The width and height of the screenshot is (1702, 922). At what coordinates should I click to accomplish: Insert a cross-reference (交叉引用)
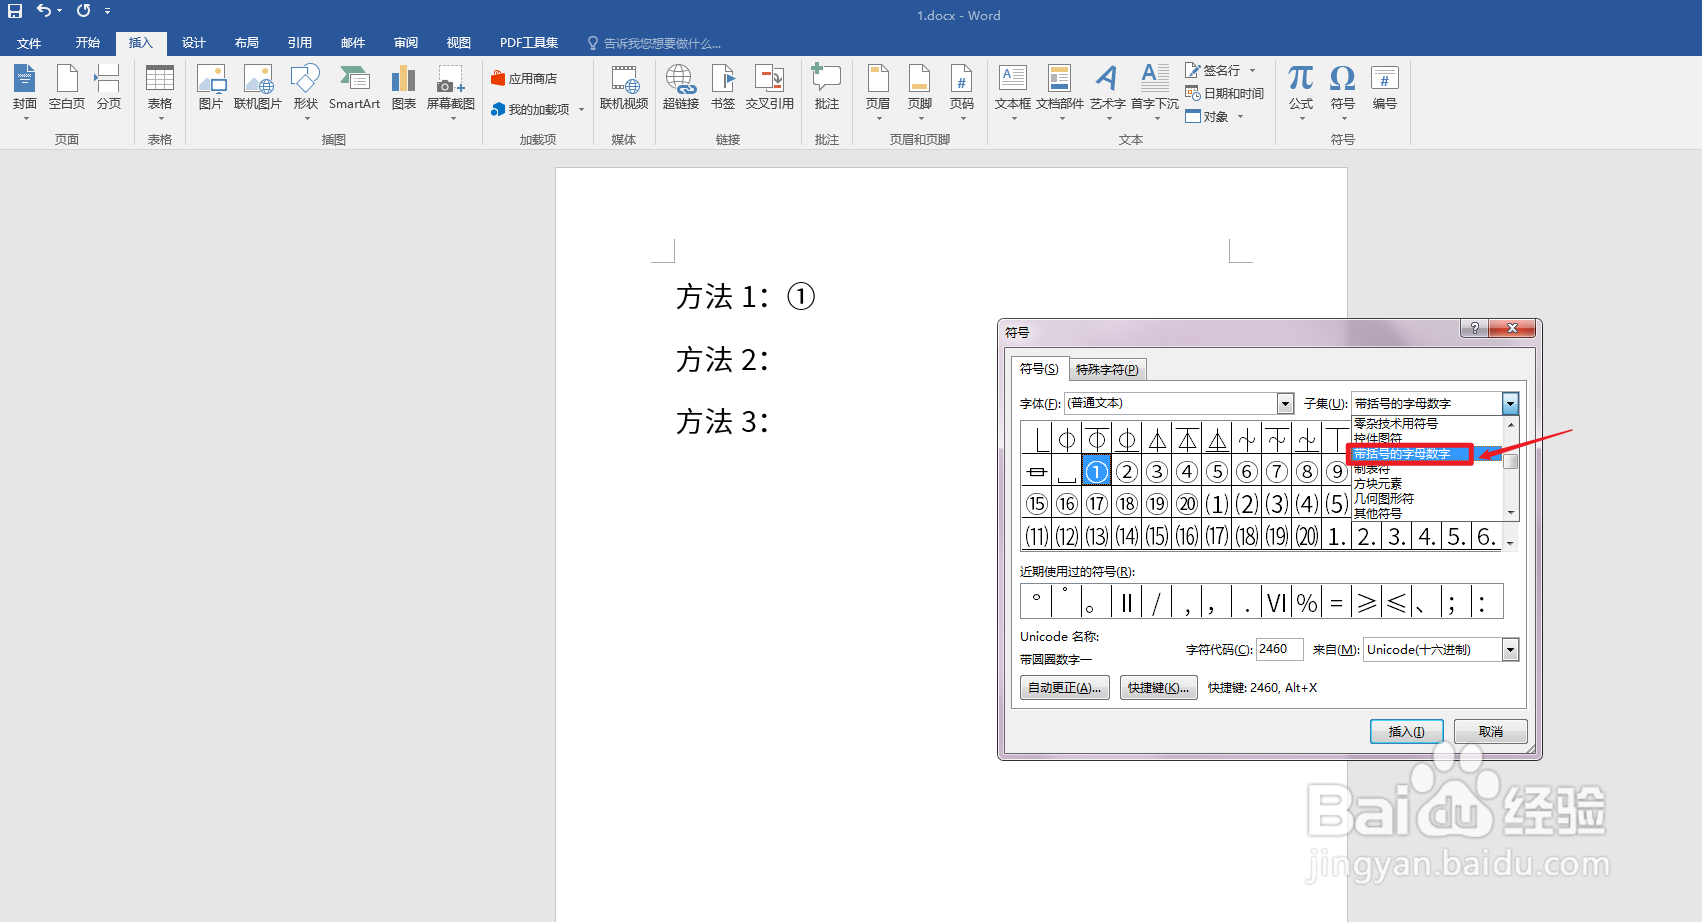click(770, 88)
